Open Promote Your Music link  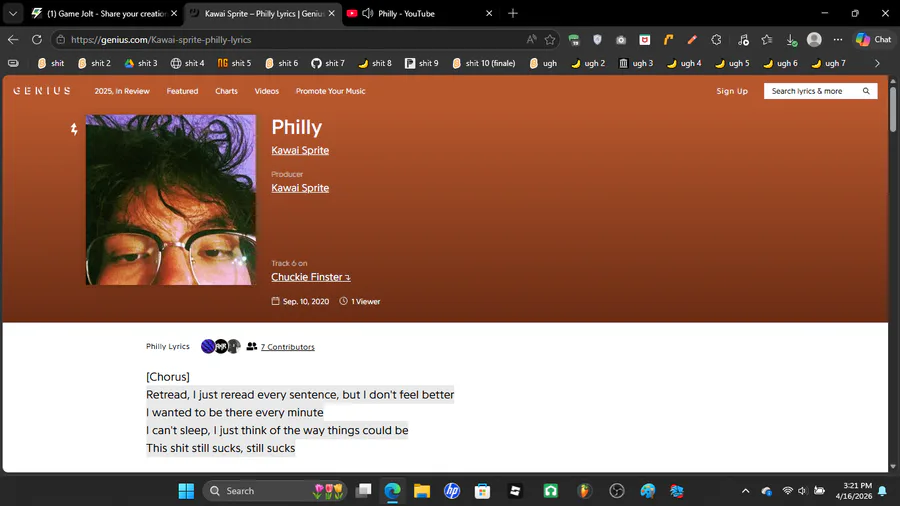pyautogui.click(x=330, y=91)
